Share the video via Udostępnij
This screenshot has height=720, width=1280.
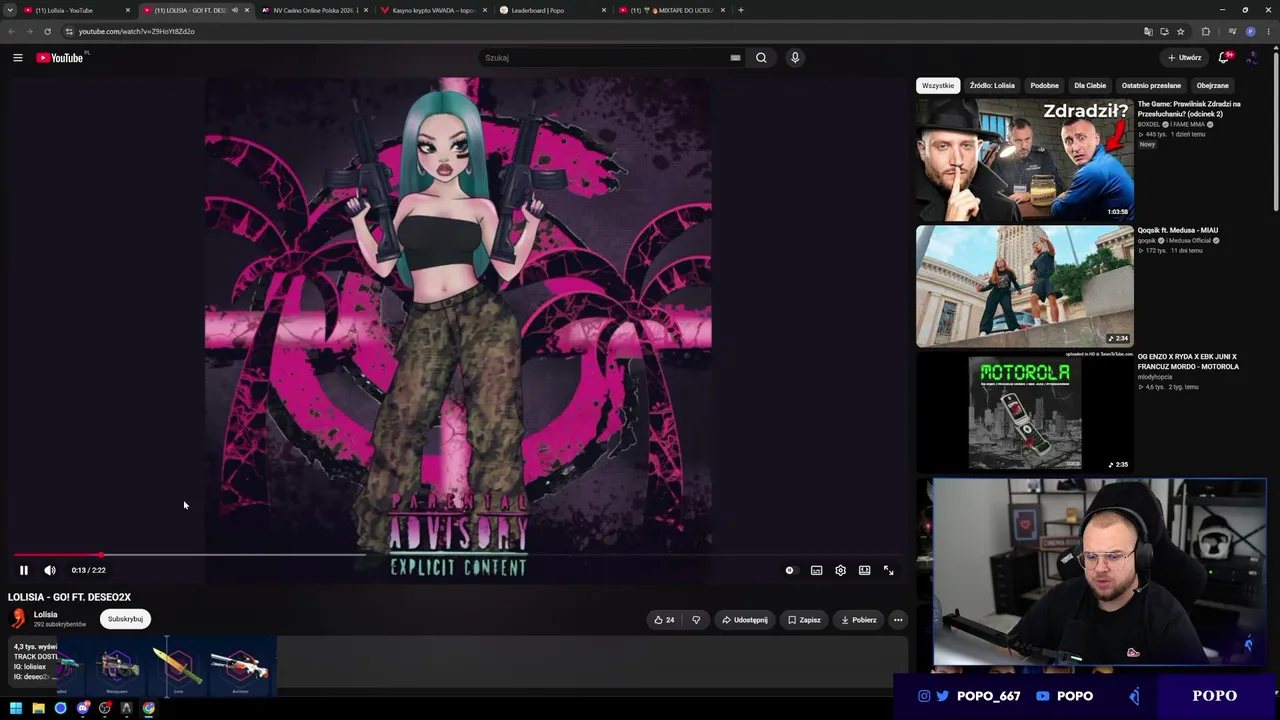pos(745,620)
